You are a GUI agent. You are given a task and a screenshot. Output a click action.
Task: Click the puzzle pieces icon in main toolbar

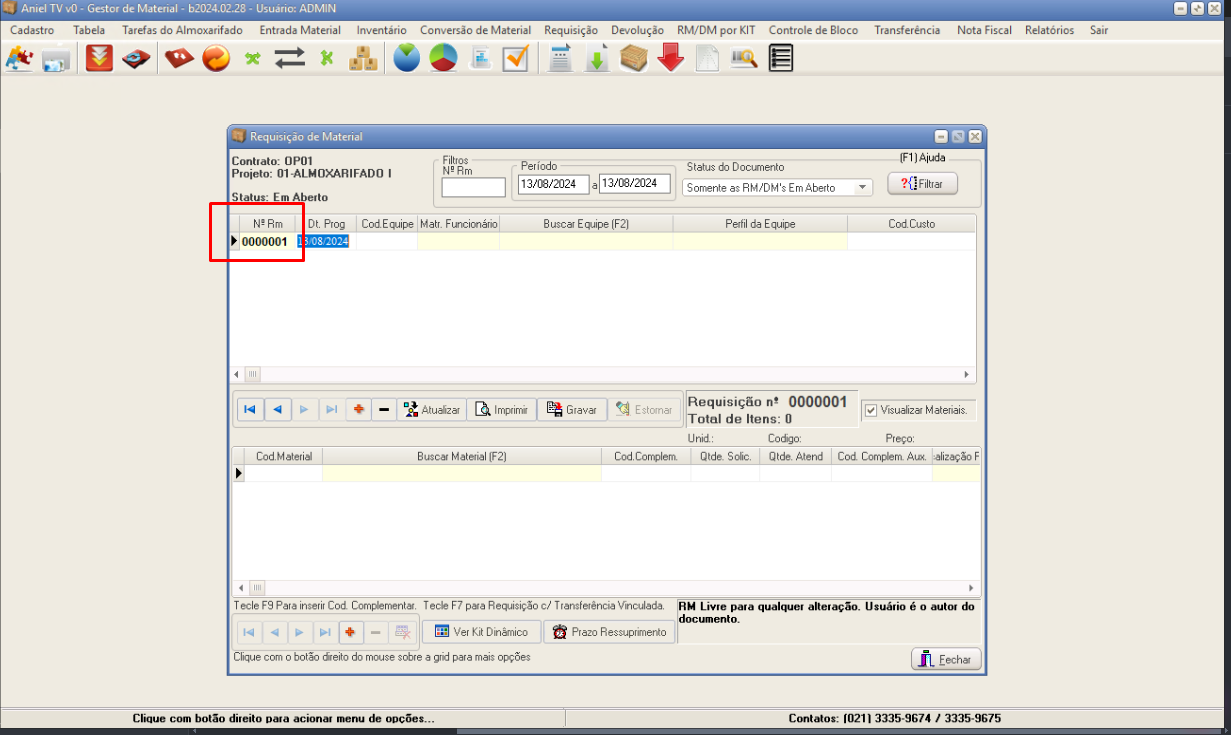tap(19, 59)
